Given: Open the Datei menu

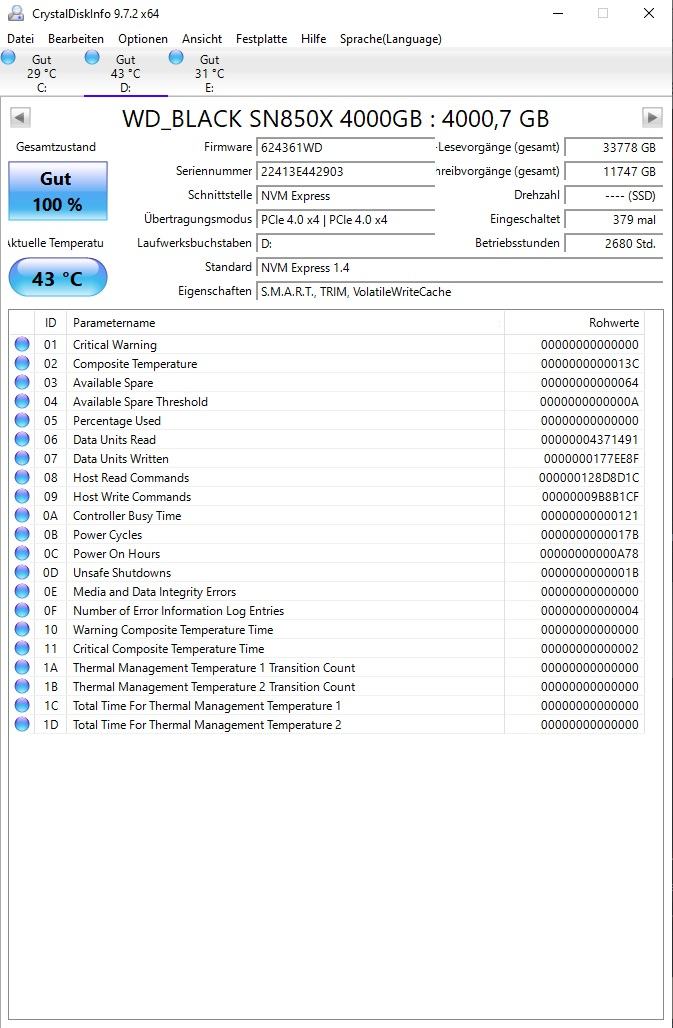Looking at the screenshot, I should 20,39.
